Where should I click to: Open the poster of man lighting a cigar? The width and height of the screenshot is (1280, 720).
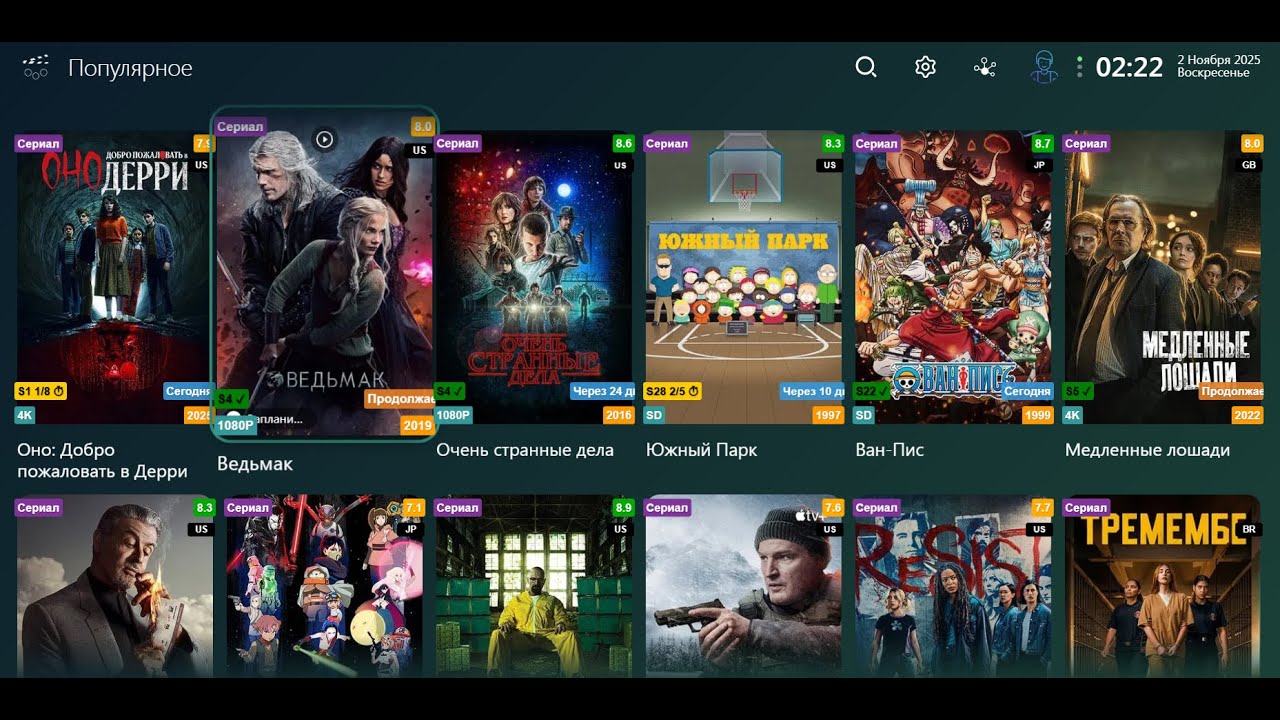(x=115, y=586)
